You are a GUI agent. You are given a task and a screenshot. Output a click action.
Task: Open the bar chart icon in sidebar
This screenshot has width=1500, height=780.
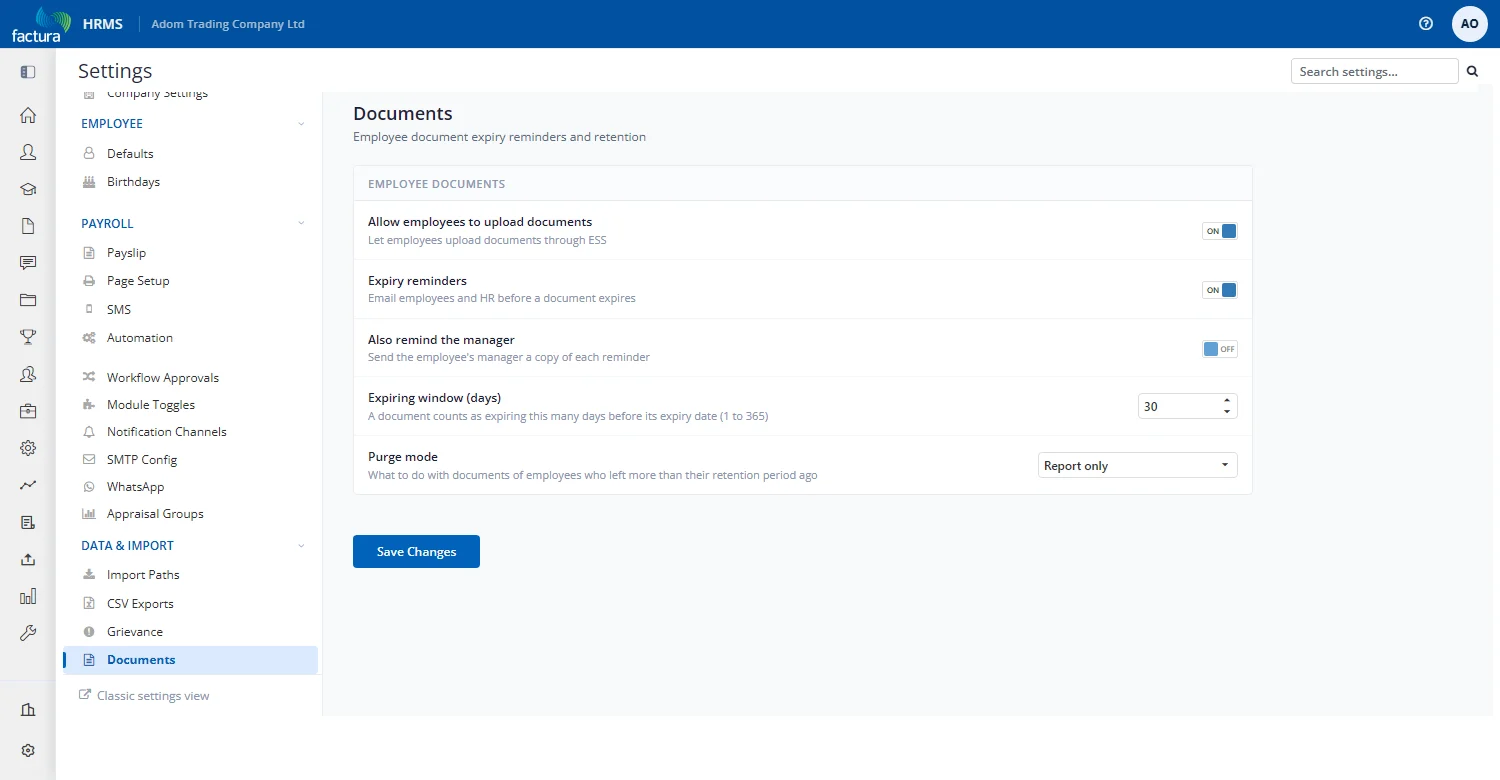click(28, 596)
